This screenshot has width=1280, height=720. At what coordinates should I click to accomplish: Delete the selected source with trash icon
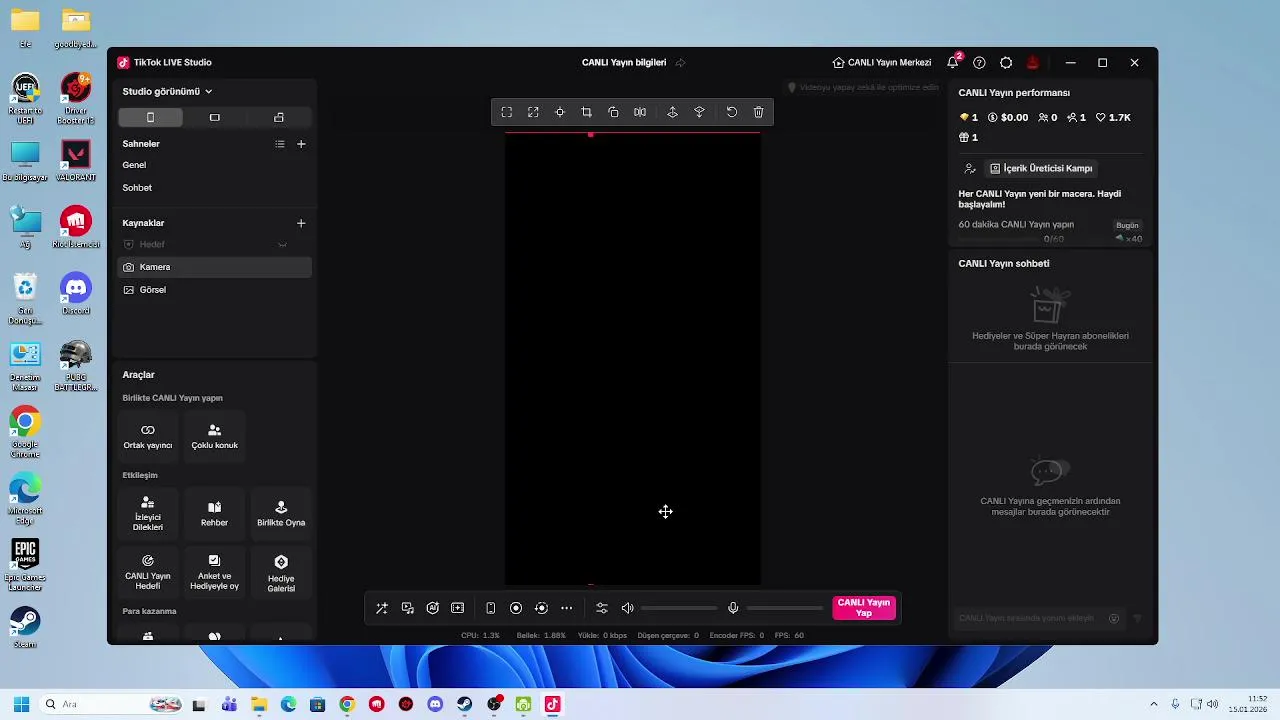(x=758, y=112)
